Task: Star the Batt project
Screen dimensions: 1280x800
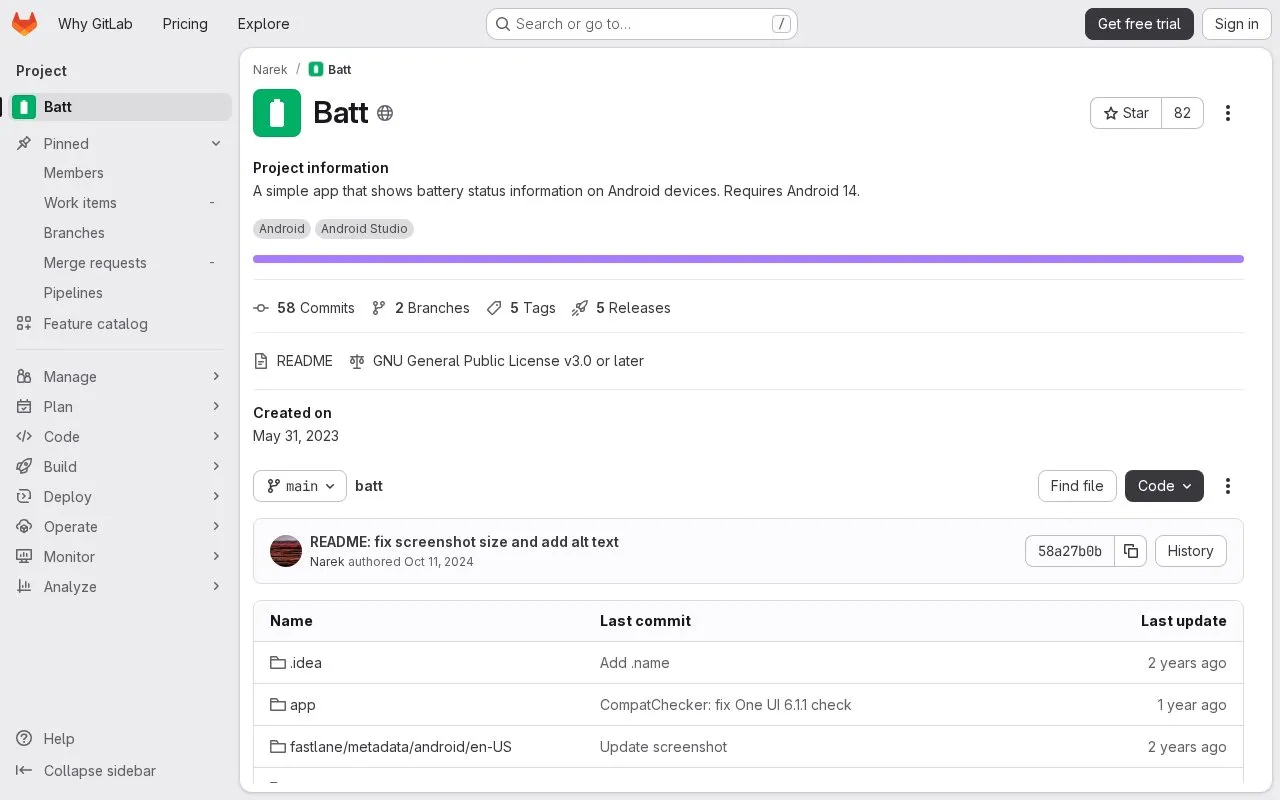Action: click(1126, 113)
